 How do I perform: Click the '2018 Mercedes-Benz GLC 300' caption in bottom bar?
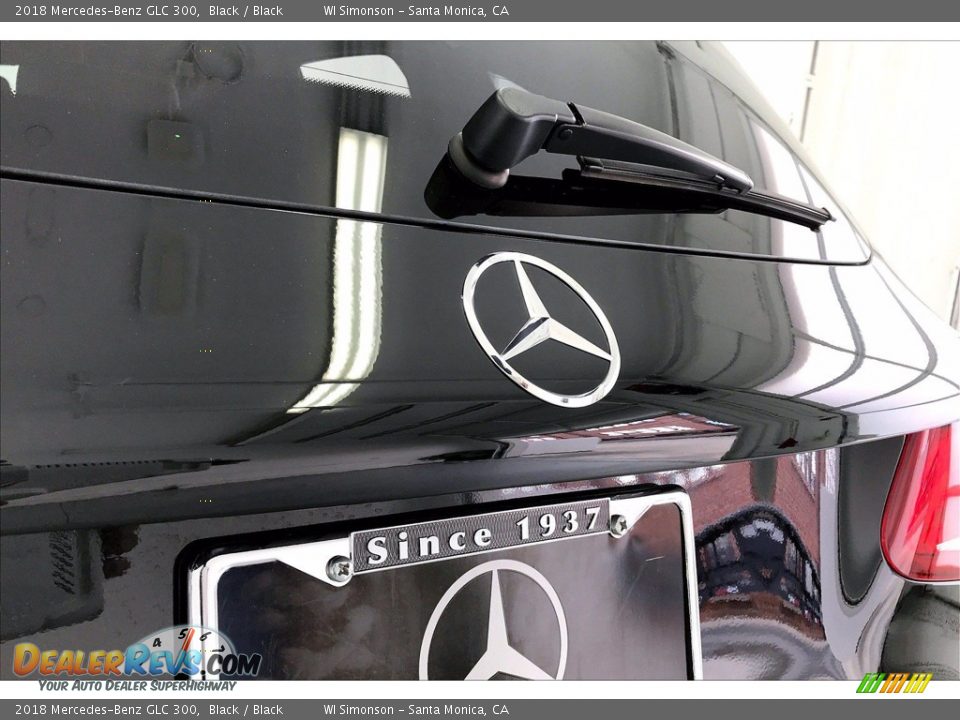107,710
